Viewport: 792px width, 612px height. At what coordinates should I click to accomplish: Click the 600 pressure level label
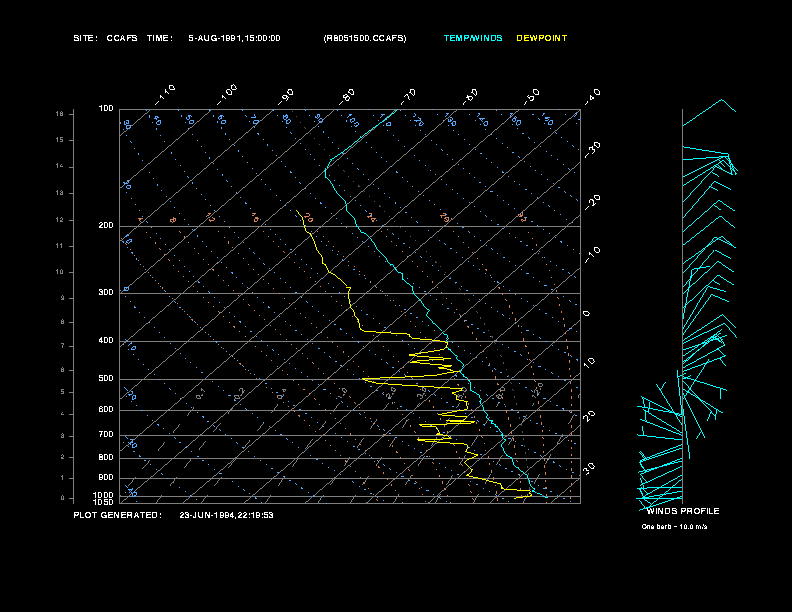coord(106,410)
